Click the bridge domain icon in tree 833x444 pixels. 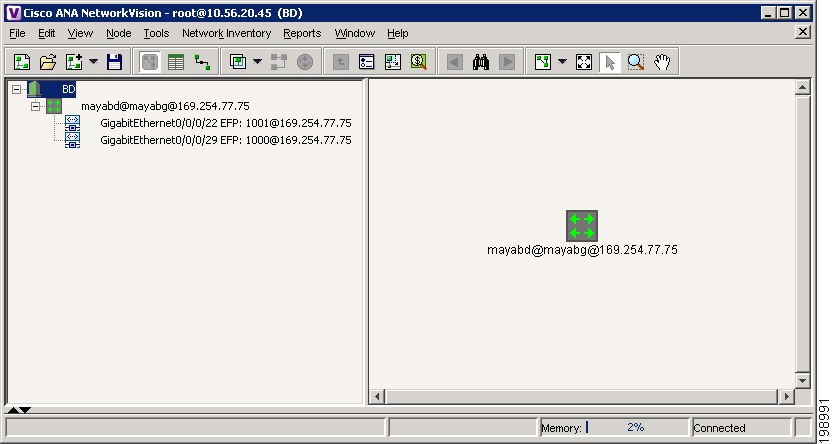[x=54, y=106]
